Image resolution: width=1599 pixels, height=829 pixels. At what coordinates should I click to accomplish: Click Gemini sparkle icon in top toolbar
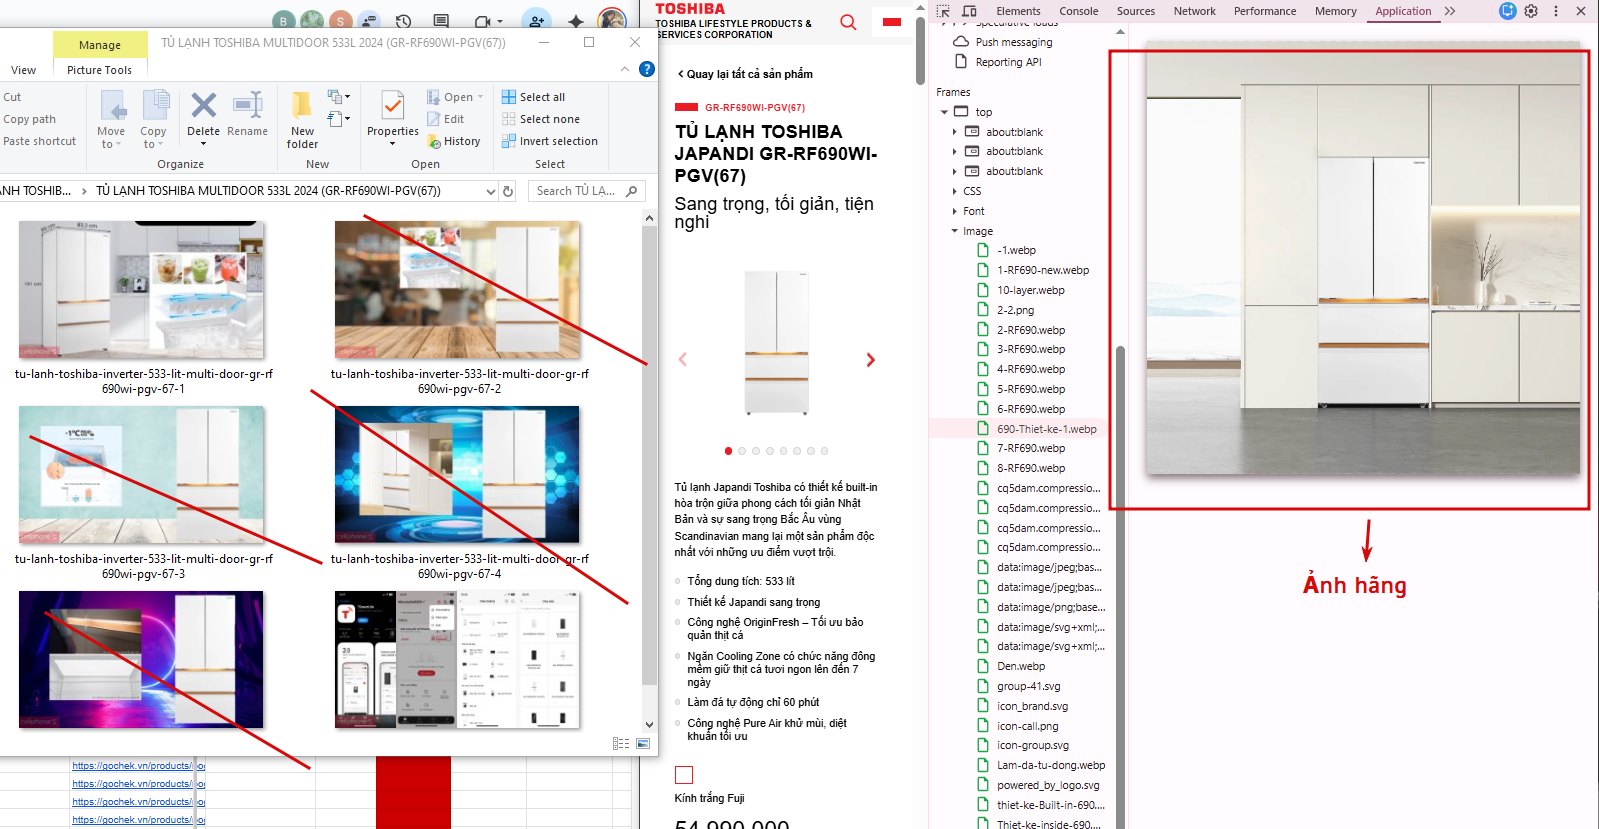[x=576, y=21]
